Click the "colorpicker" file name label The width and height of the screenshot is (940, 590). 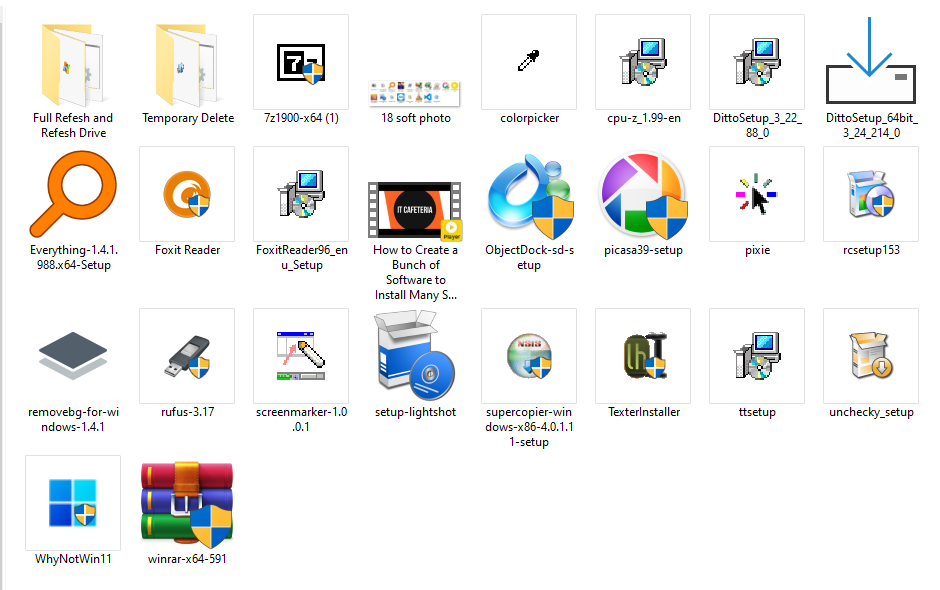coord(529,118)
